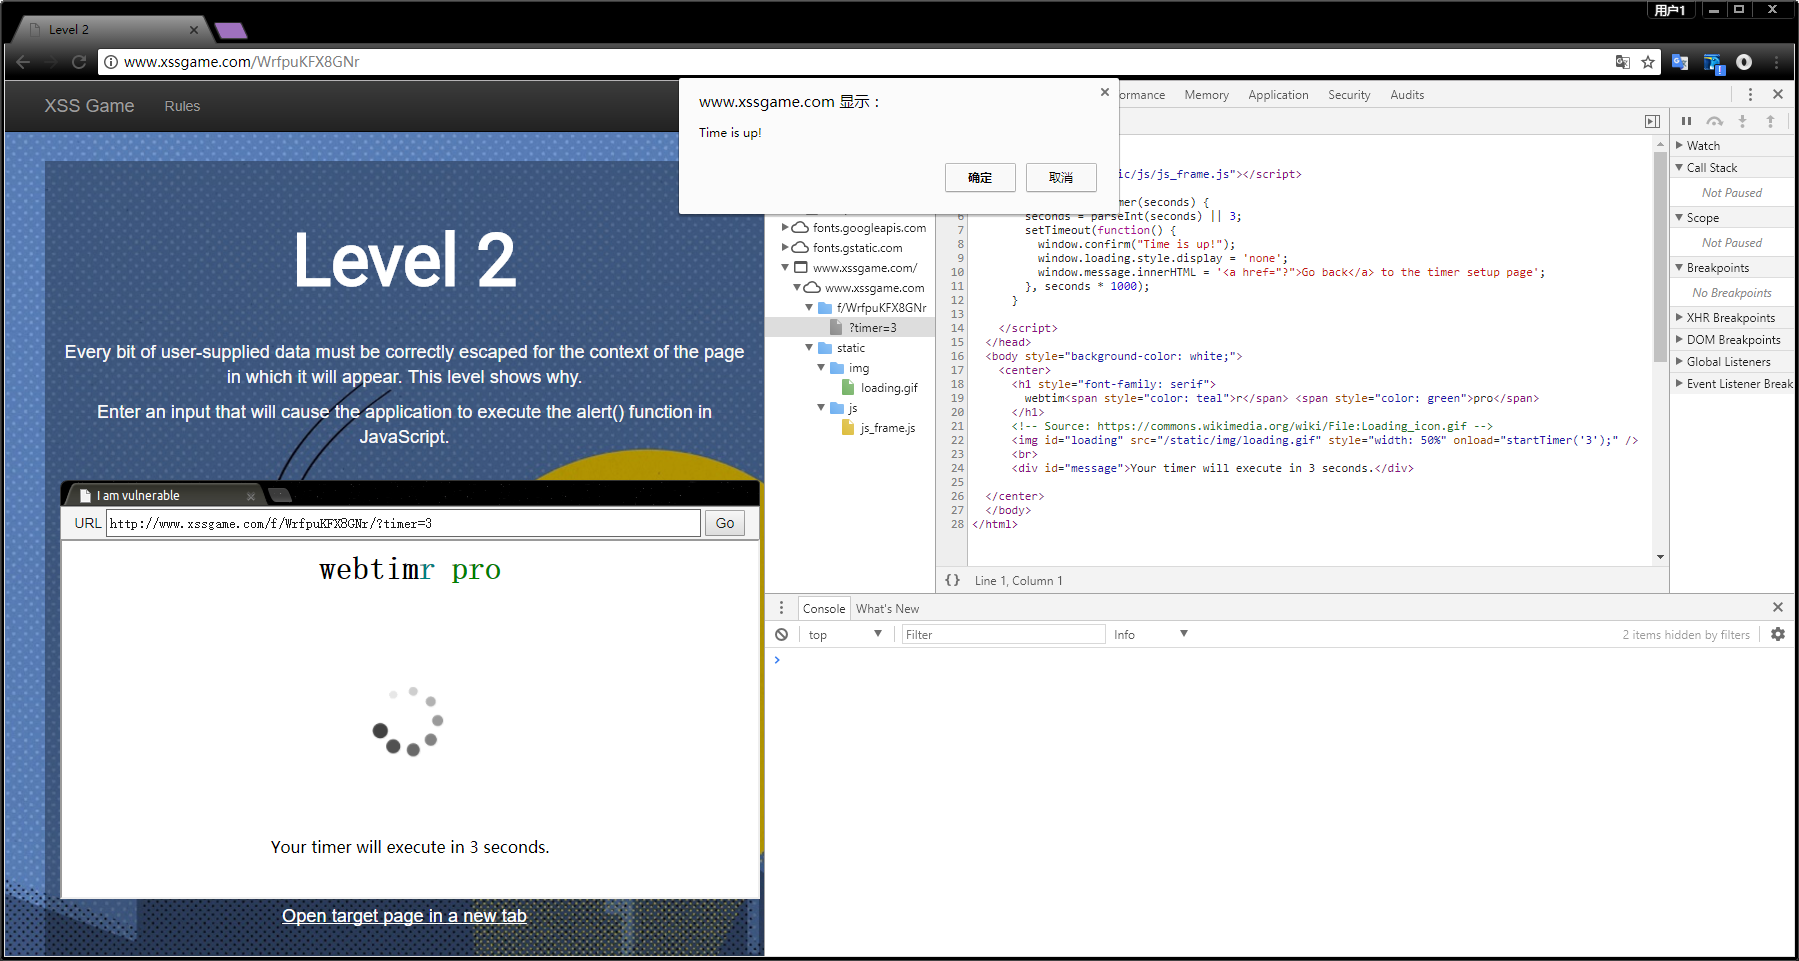Toggle the console drawer panel icon

[x=1653, y=121]
